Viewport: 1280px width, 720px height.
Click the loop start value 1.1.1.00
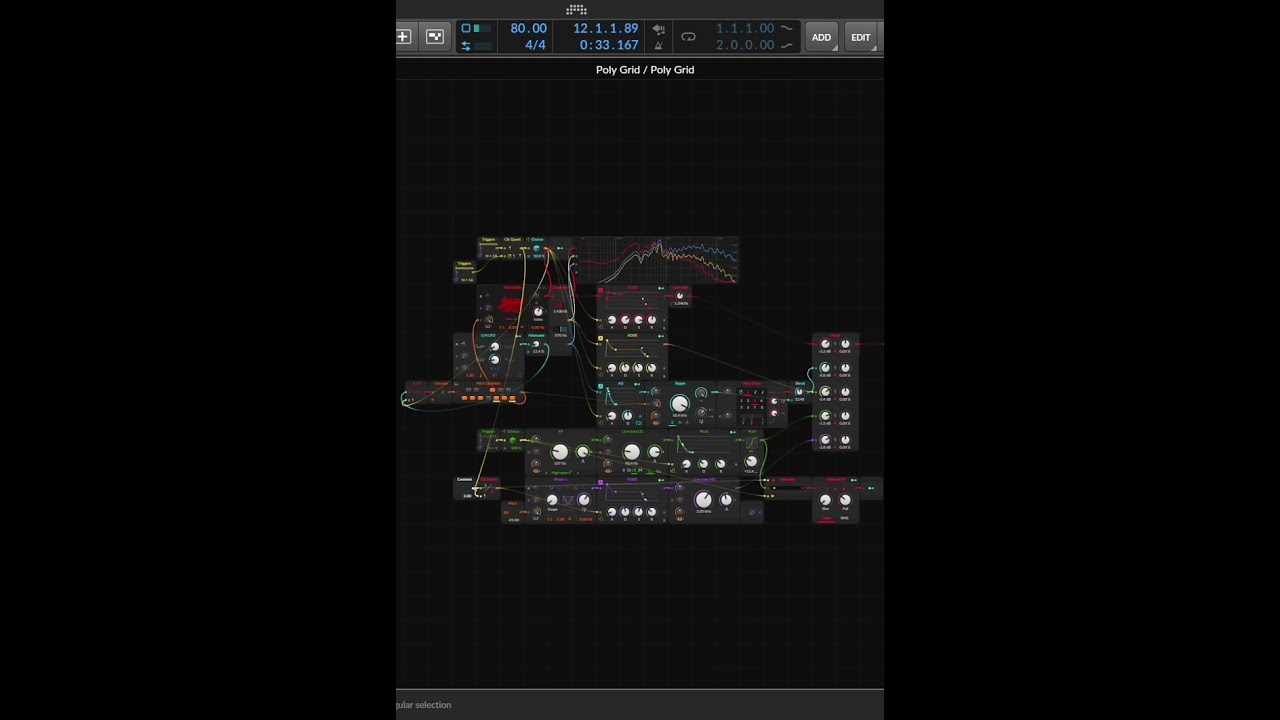[x=745, y=29]
